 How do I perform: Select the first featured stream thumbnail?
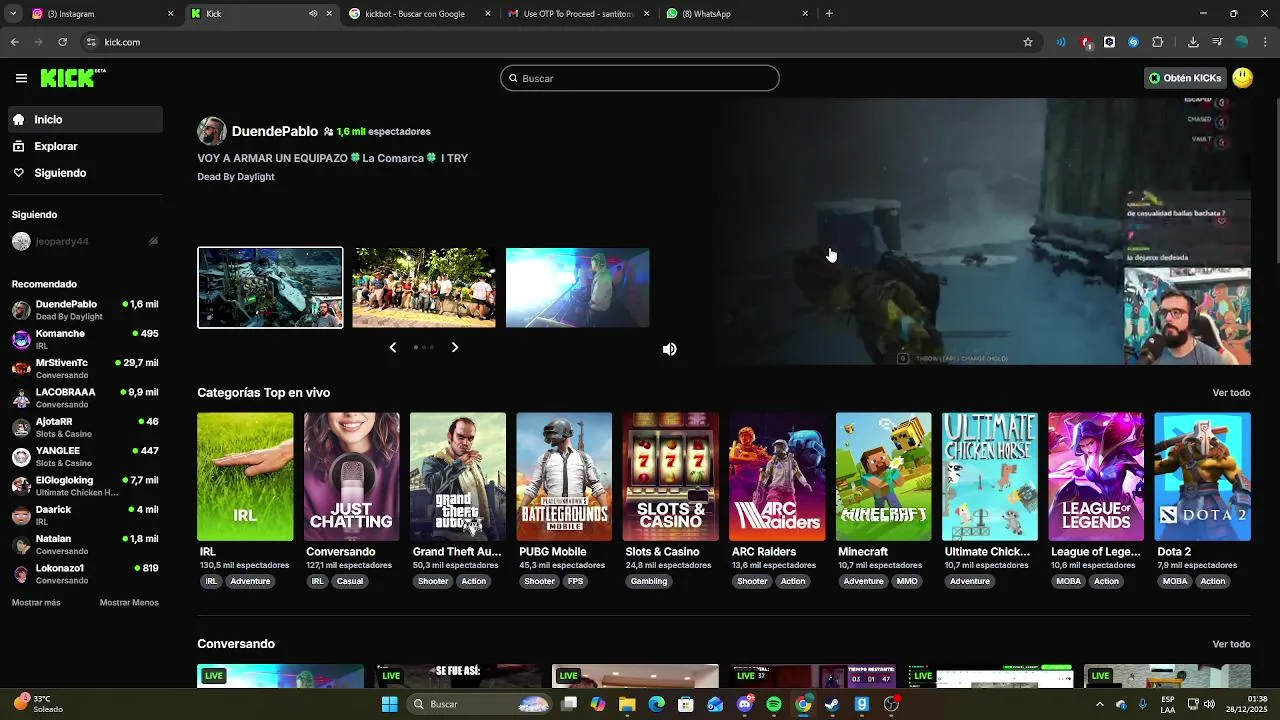270,288
